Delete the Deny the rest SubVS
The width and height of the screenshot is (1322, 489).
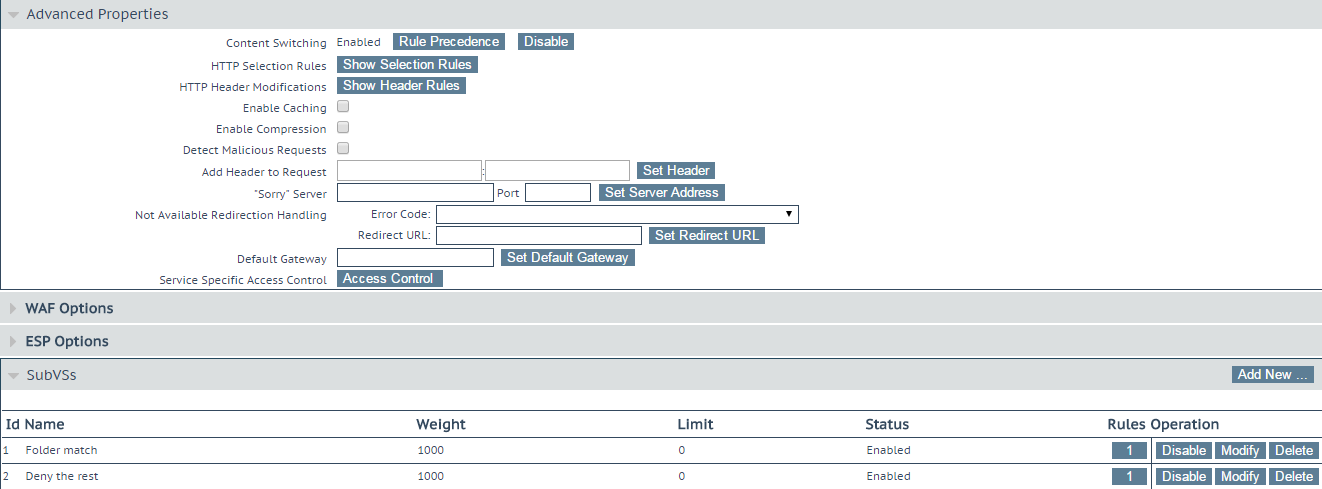[x=1294, y=476]
